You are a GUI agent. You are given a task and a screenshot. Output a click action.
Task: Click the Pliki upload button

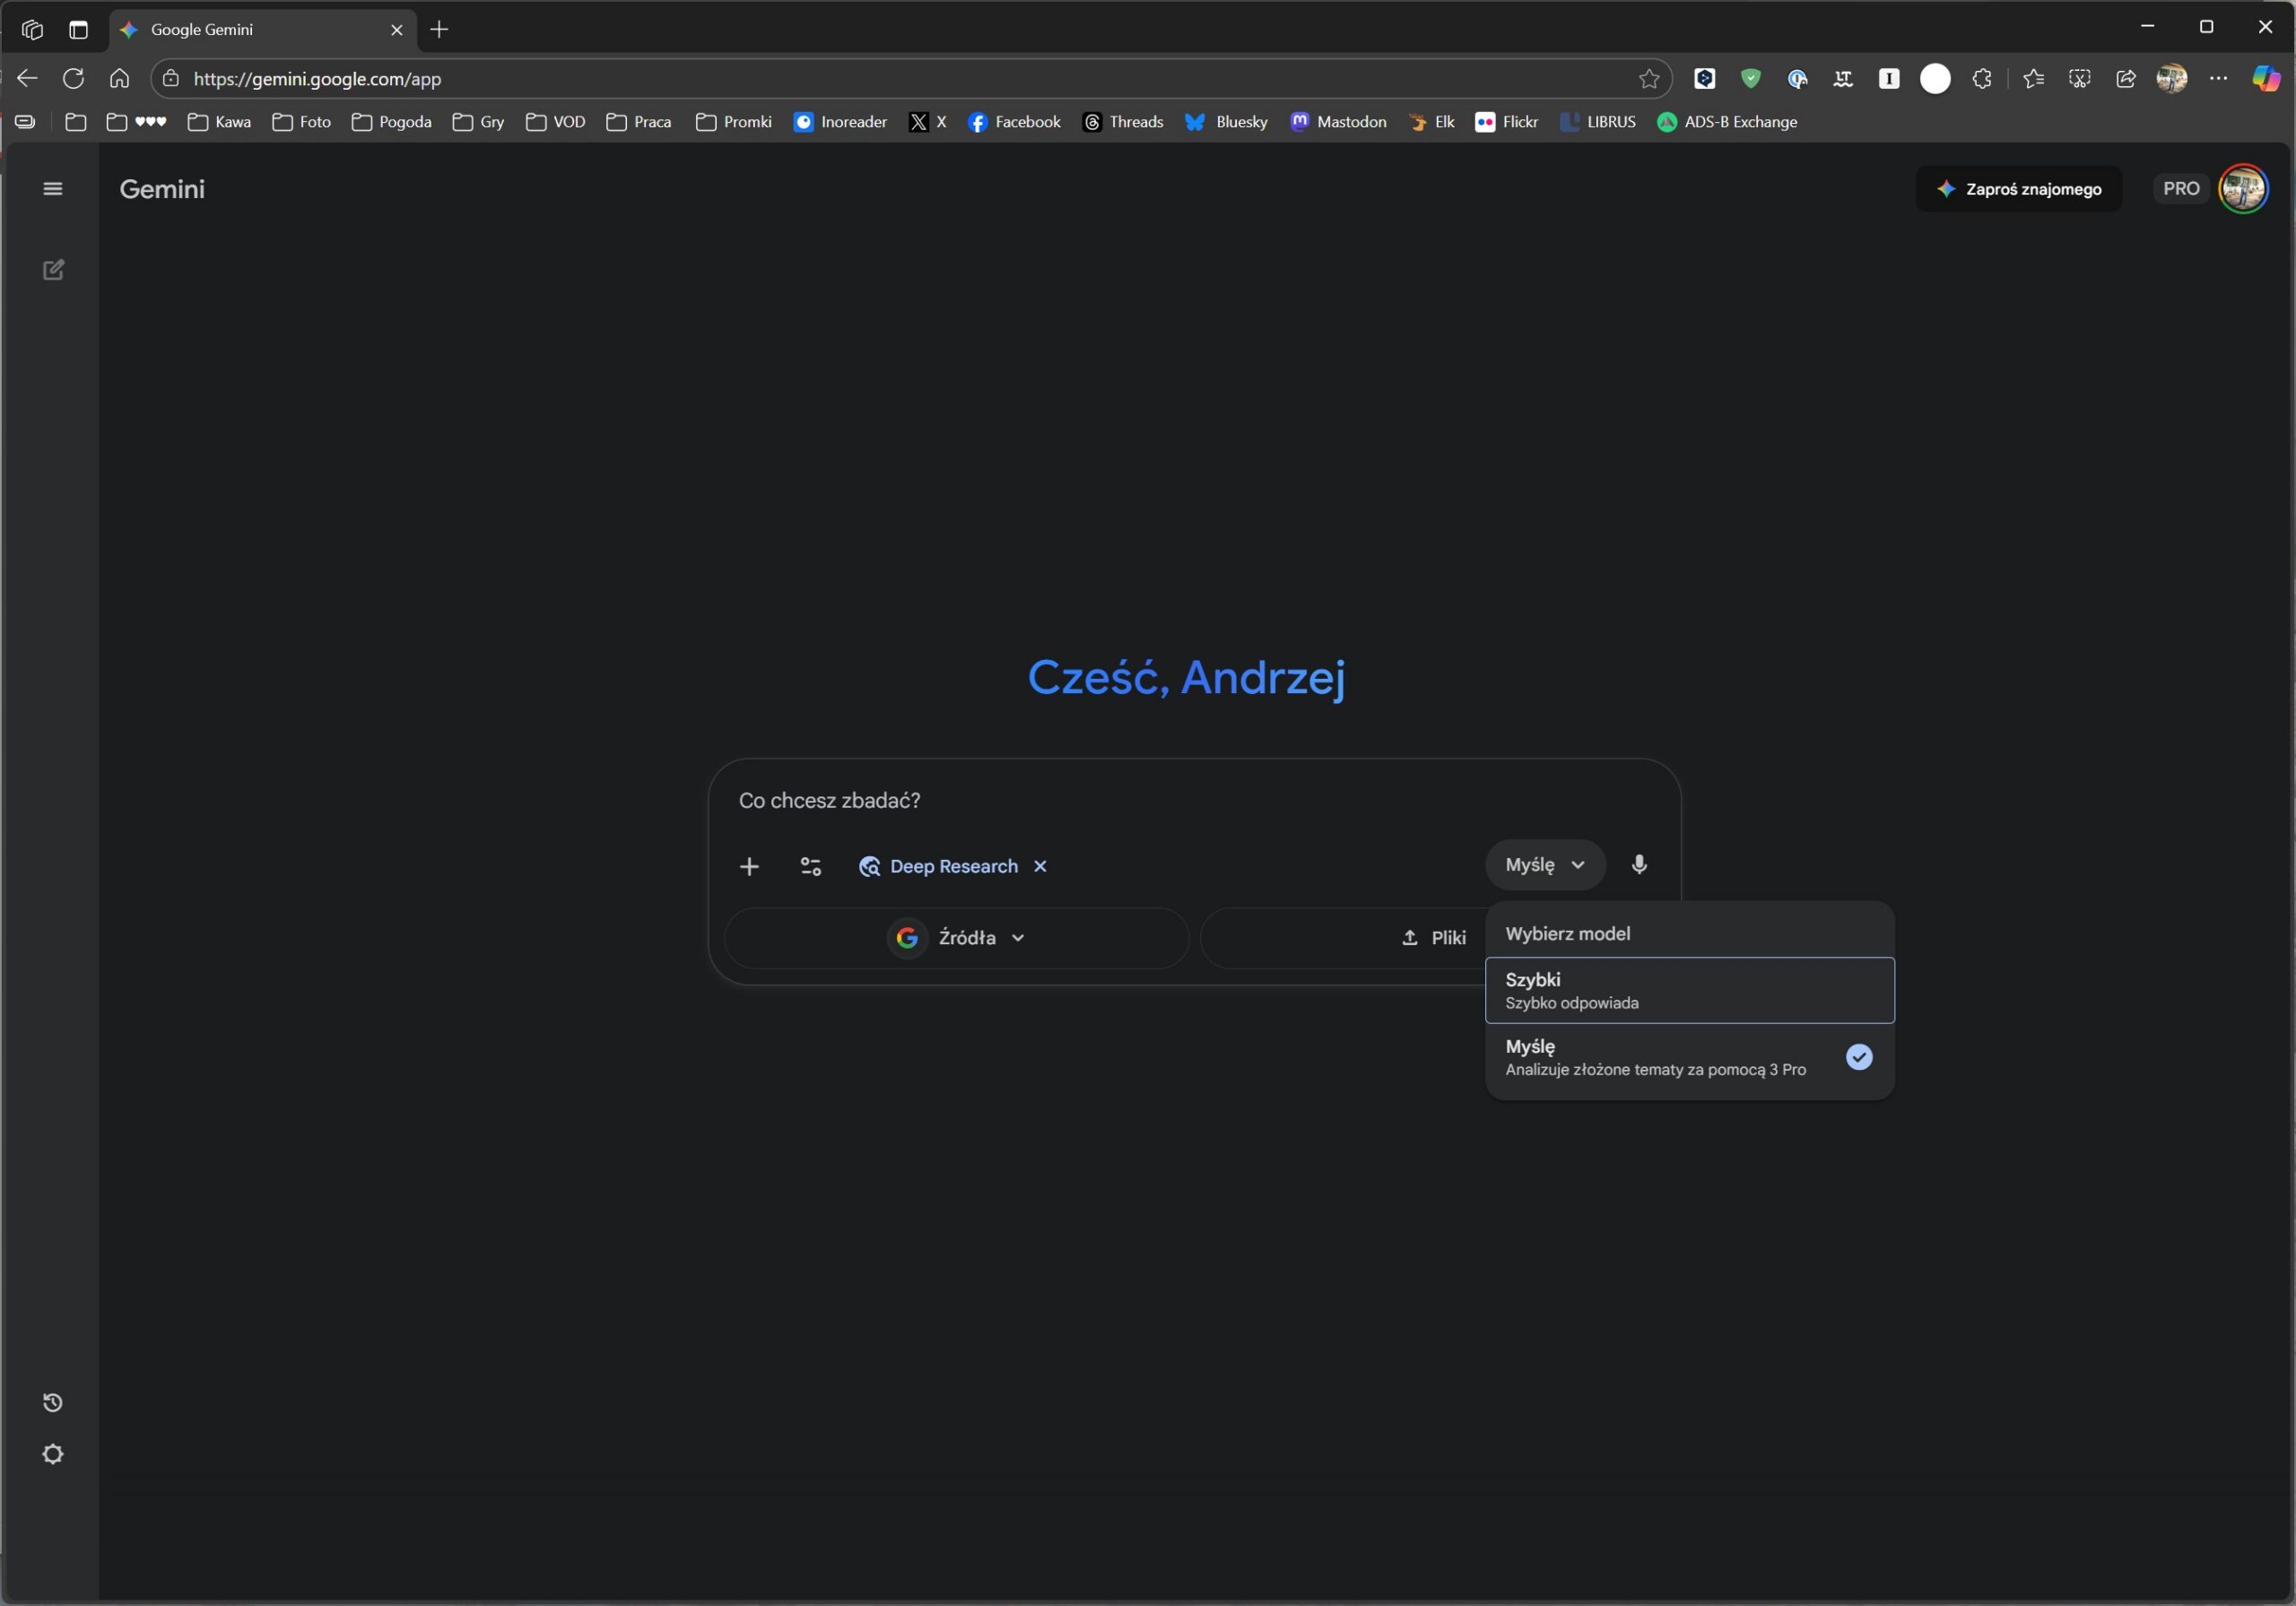click(1433, 938)
